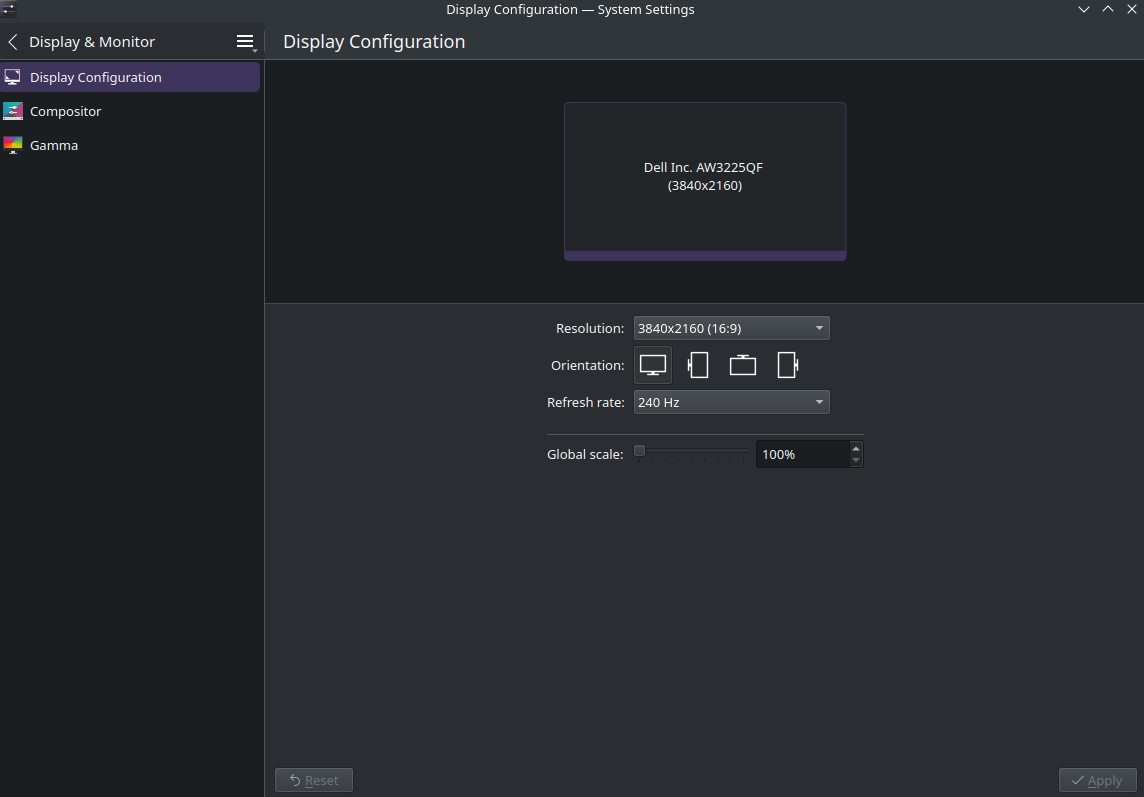
Task: Select the Display Configuration sidebar icon
Action: (x=12, y=77)
